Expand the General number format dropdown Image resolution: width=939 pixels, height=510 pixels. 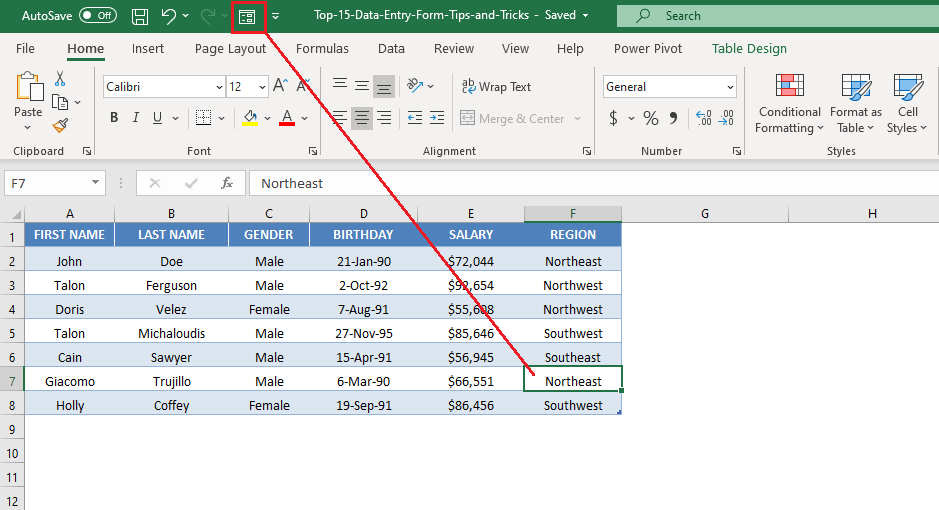coord(730,87)
